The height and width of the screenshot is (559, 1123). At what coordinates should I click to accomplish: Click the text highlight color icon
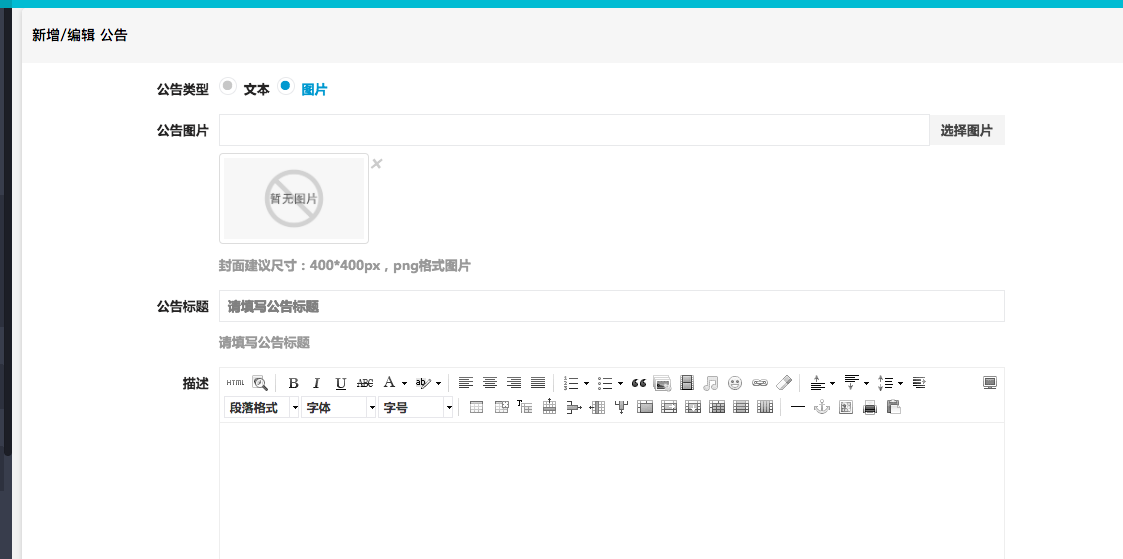pos(423,383)
